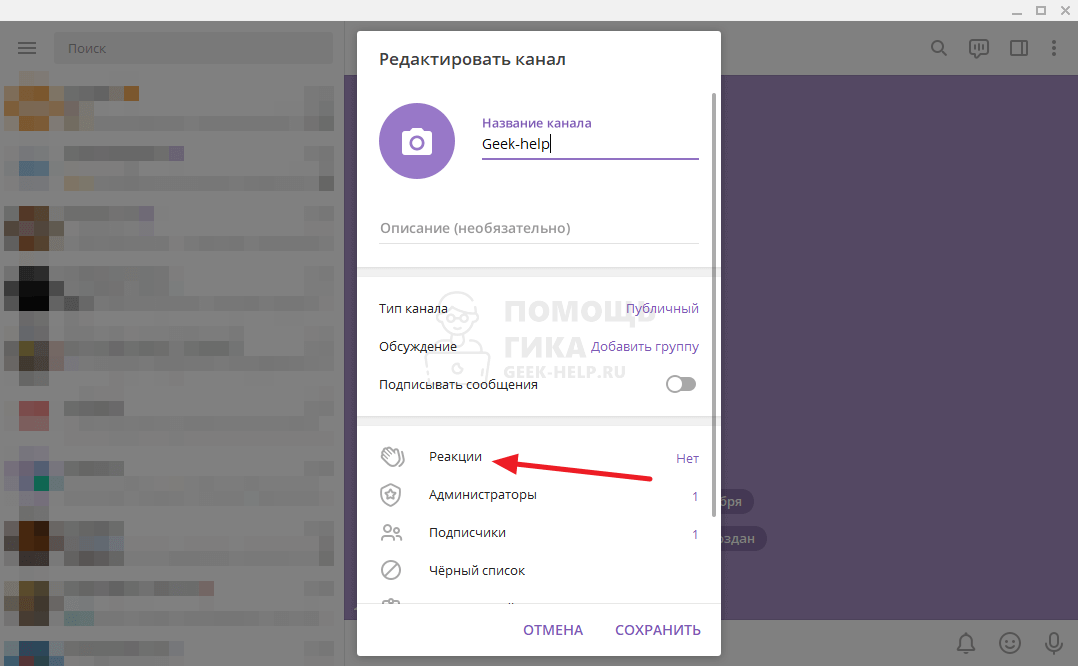
Task: Click the notification bell icon
Action: [966, 642]
